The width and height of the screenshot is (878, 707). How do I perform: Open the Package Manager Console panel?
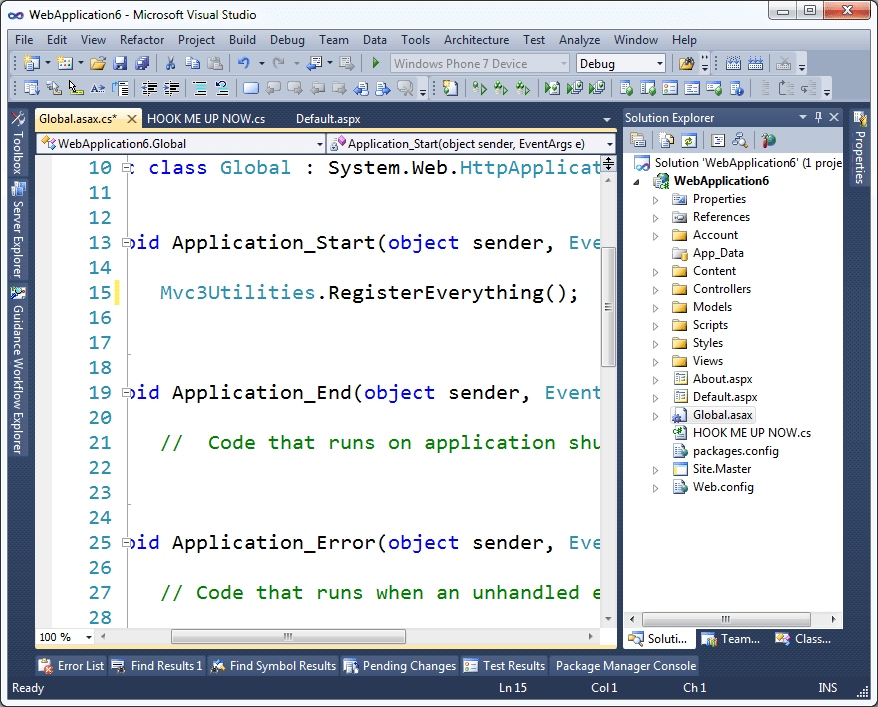point(625,666)
